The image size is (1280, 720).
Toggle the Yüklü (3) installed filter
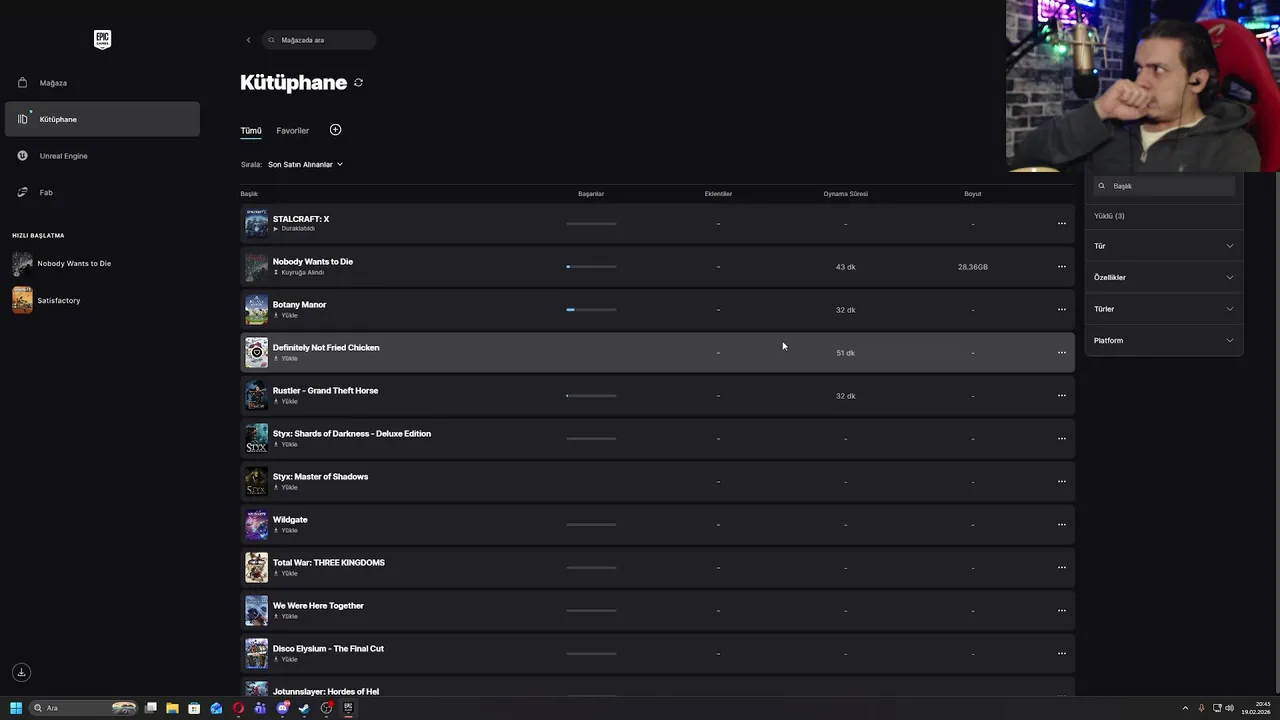tap(1109, 216)
